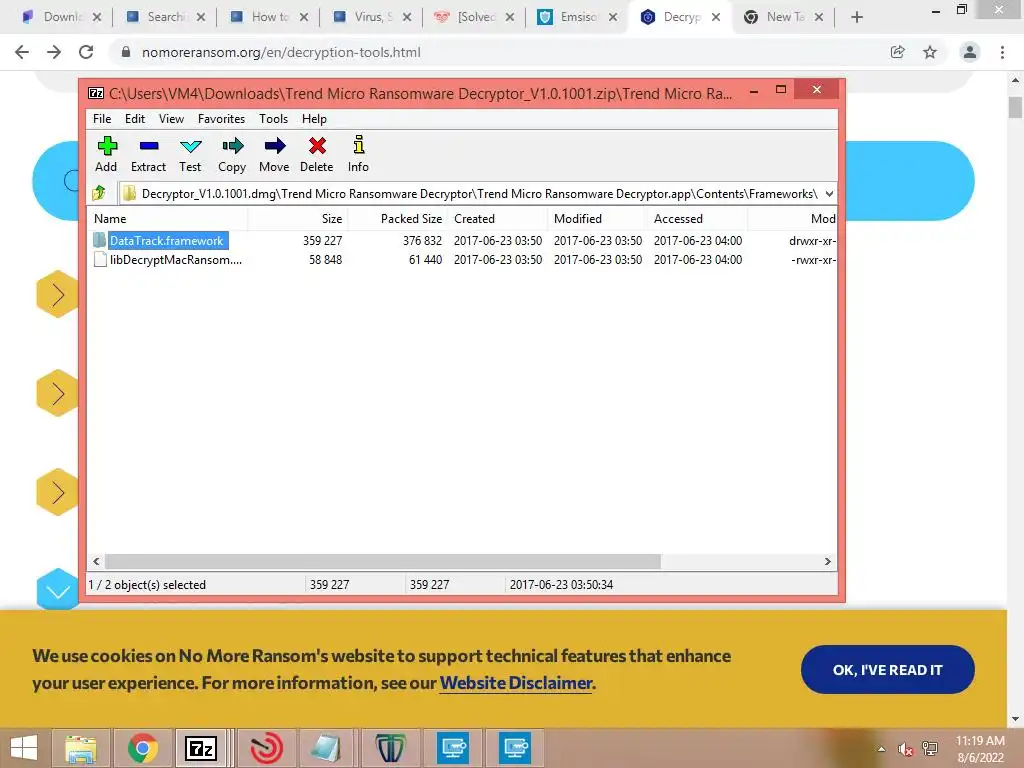1024x768 pixels.
Task: Open the File menu
Action: point(102,119)
